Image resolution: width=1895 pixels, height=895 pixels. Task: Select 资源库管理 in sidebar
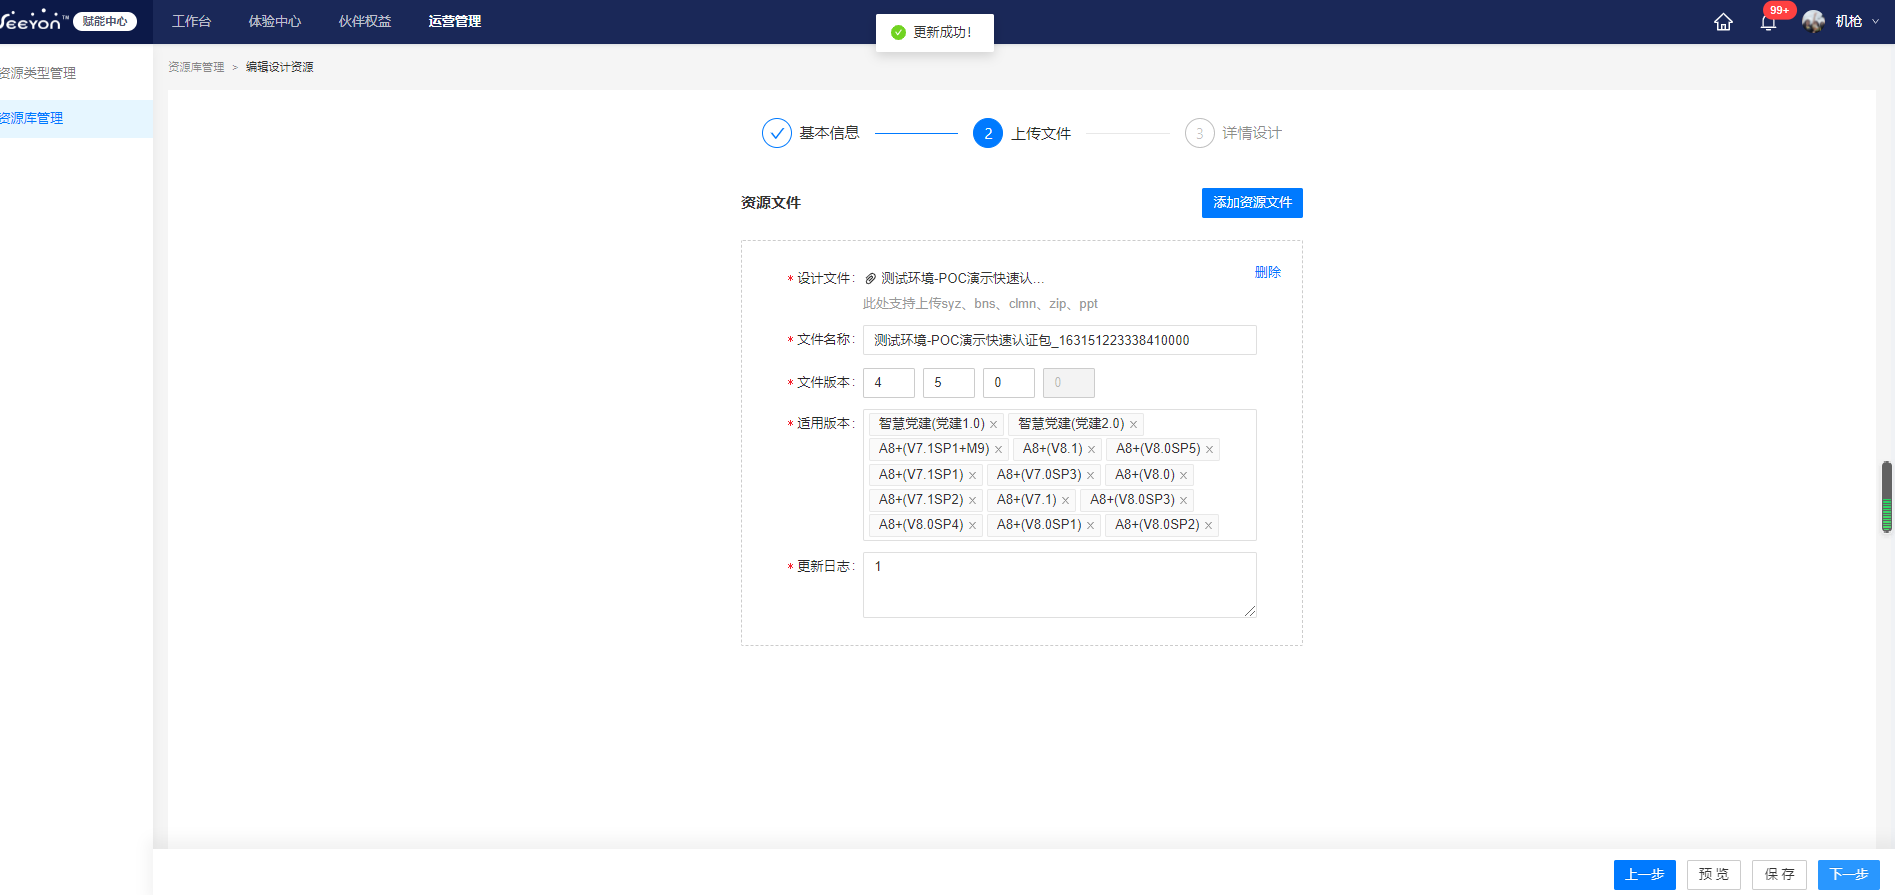[76, 118]
